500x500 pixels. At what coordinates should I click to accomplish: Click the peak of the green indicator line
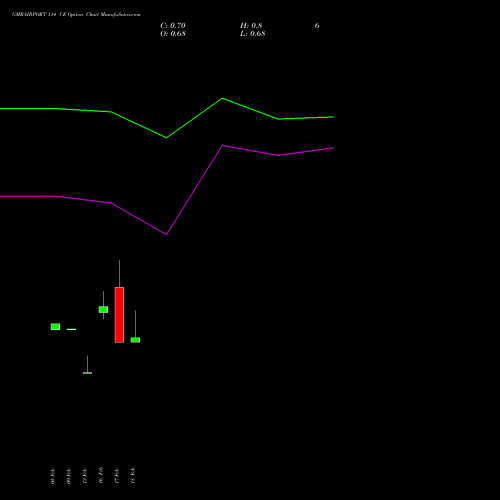coord(223,98)
